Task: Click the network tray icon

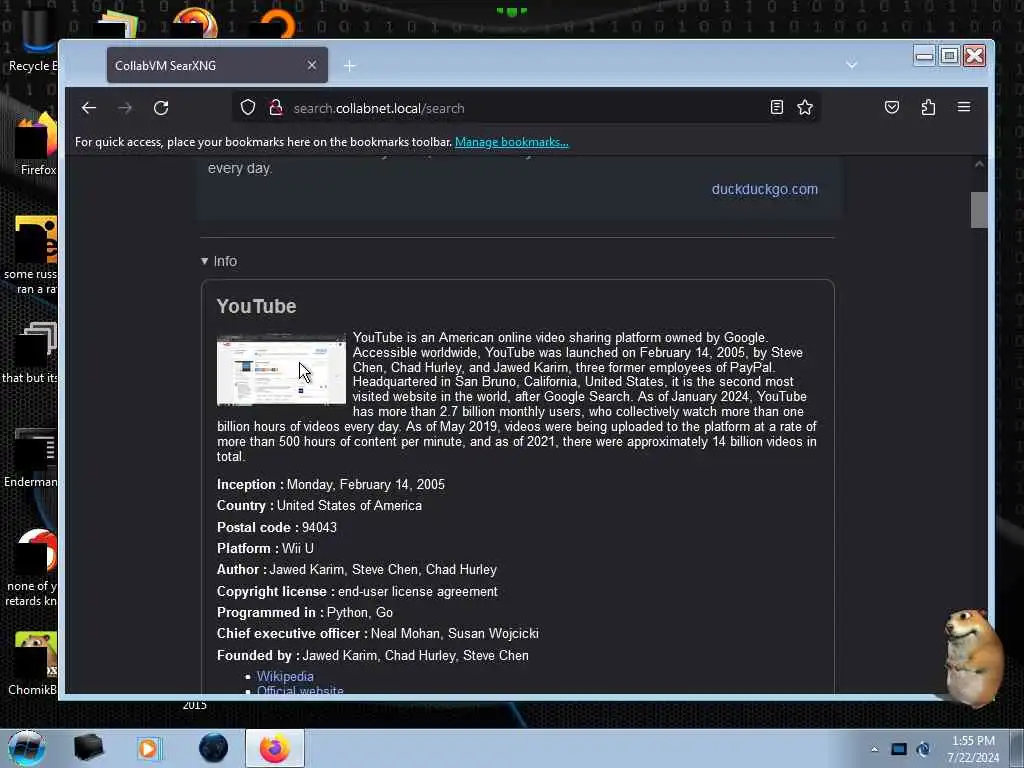Action: pyautogui.click(x=923, y=749)
